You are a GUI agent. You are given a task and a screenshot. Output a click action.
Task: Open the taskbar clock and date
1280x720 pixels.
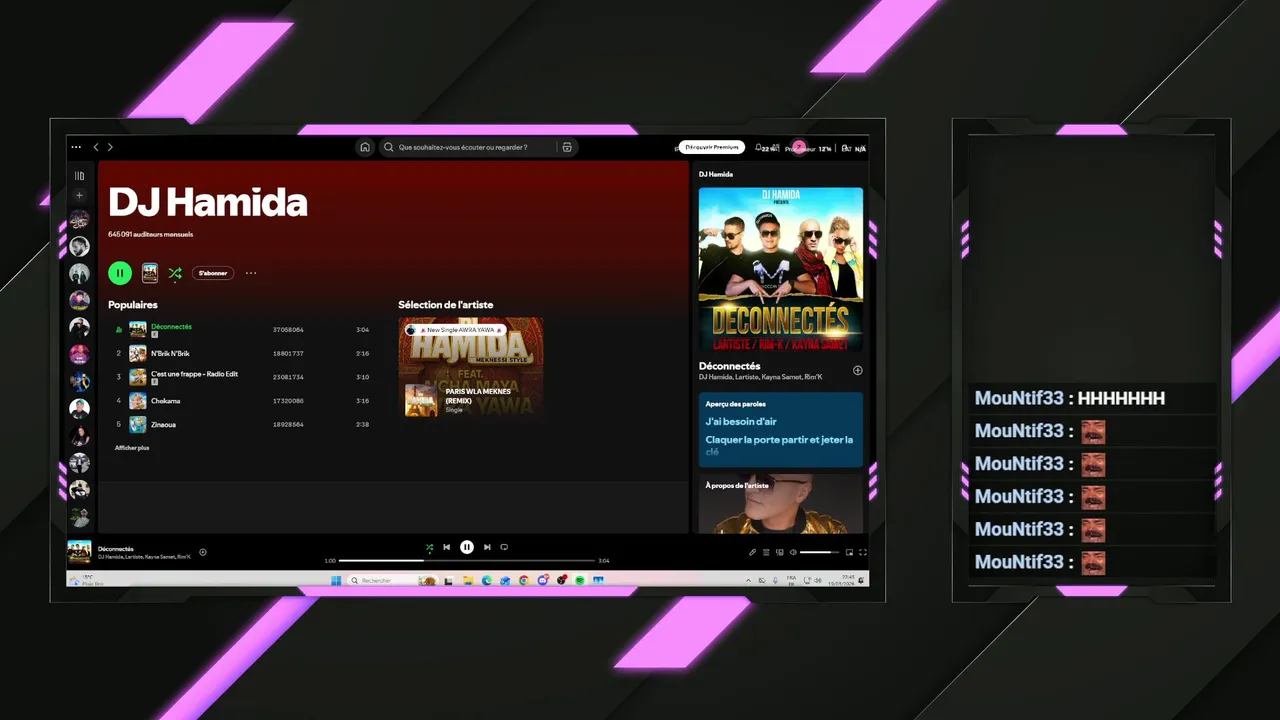coord(841,580)
